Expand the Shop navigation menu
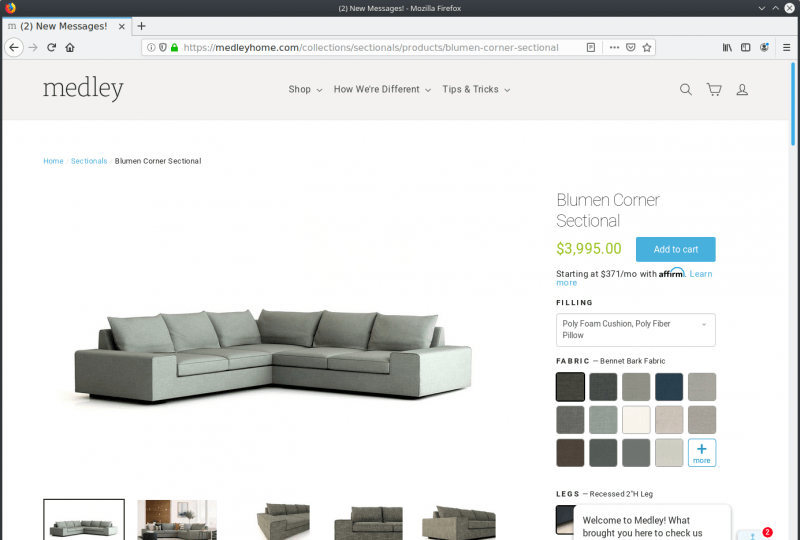This screenshot has height=540, width=800. pyautogui.click(x=305, y=89)
